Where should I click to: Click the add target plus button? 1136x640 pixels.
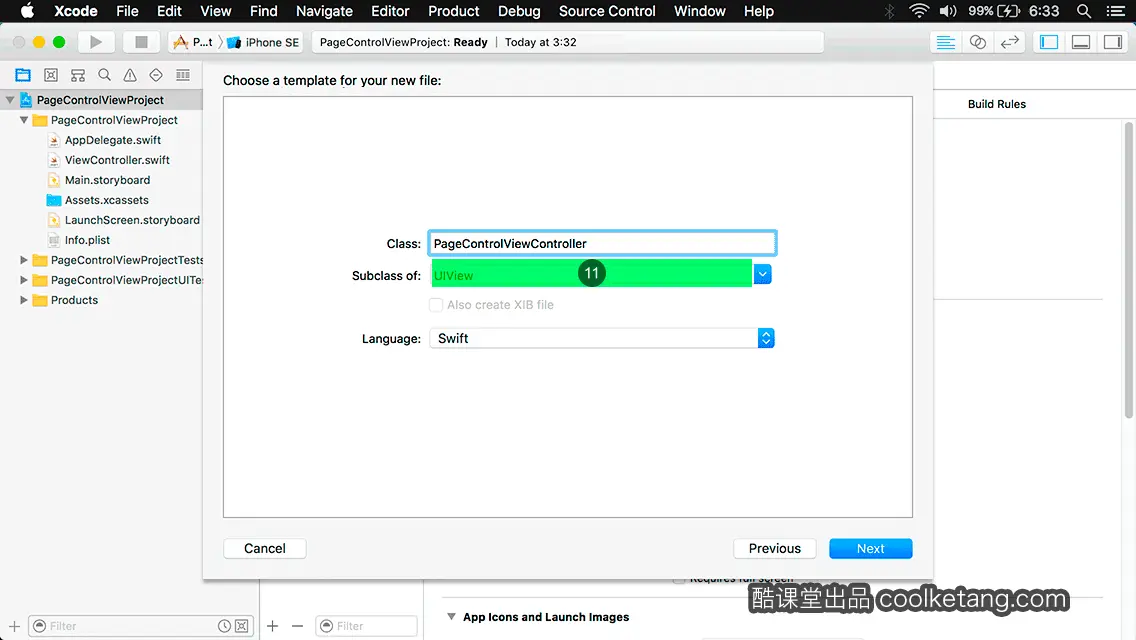coord(272,626)
